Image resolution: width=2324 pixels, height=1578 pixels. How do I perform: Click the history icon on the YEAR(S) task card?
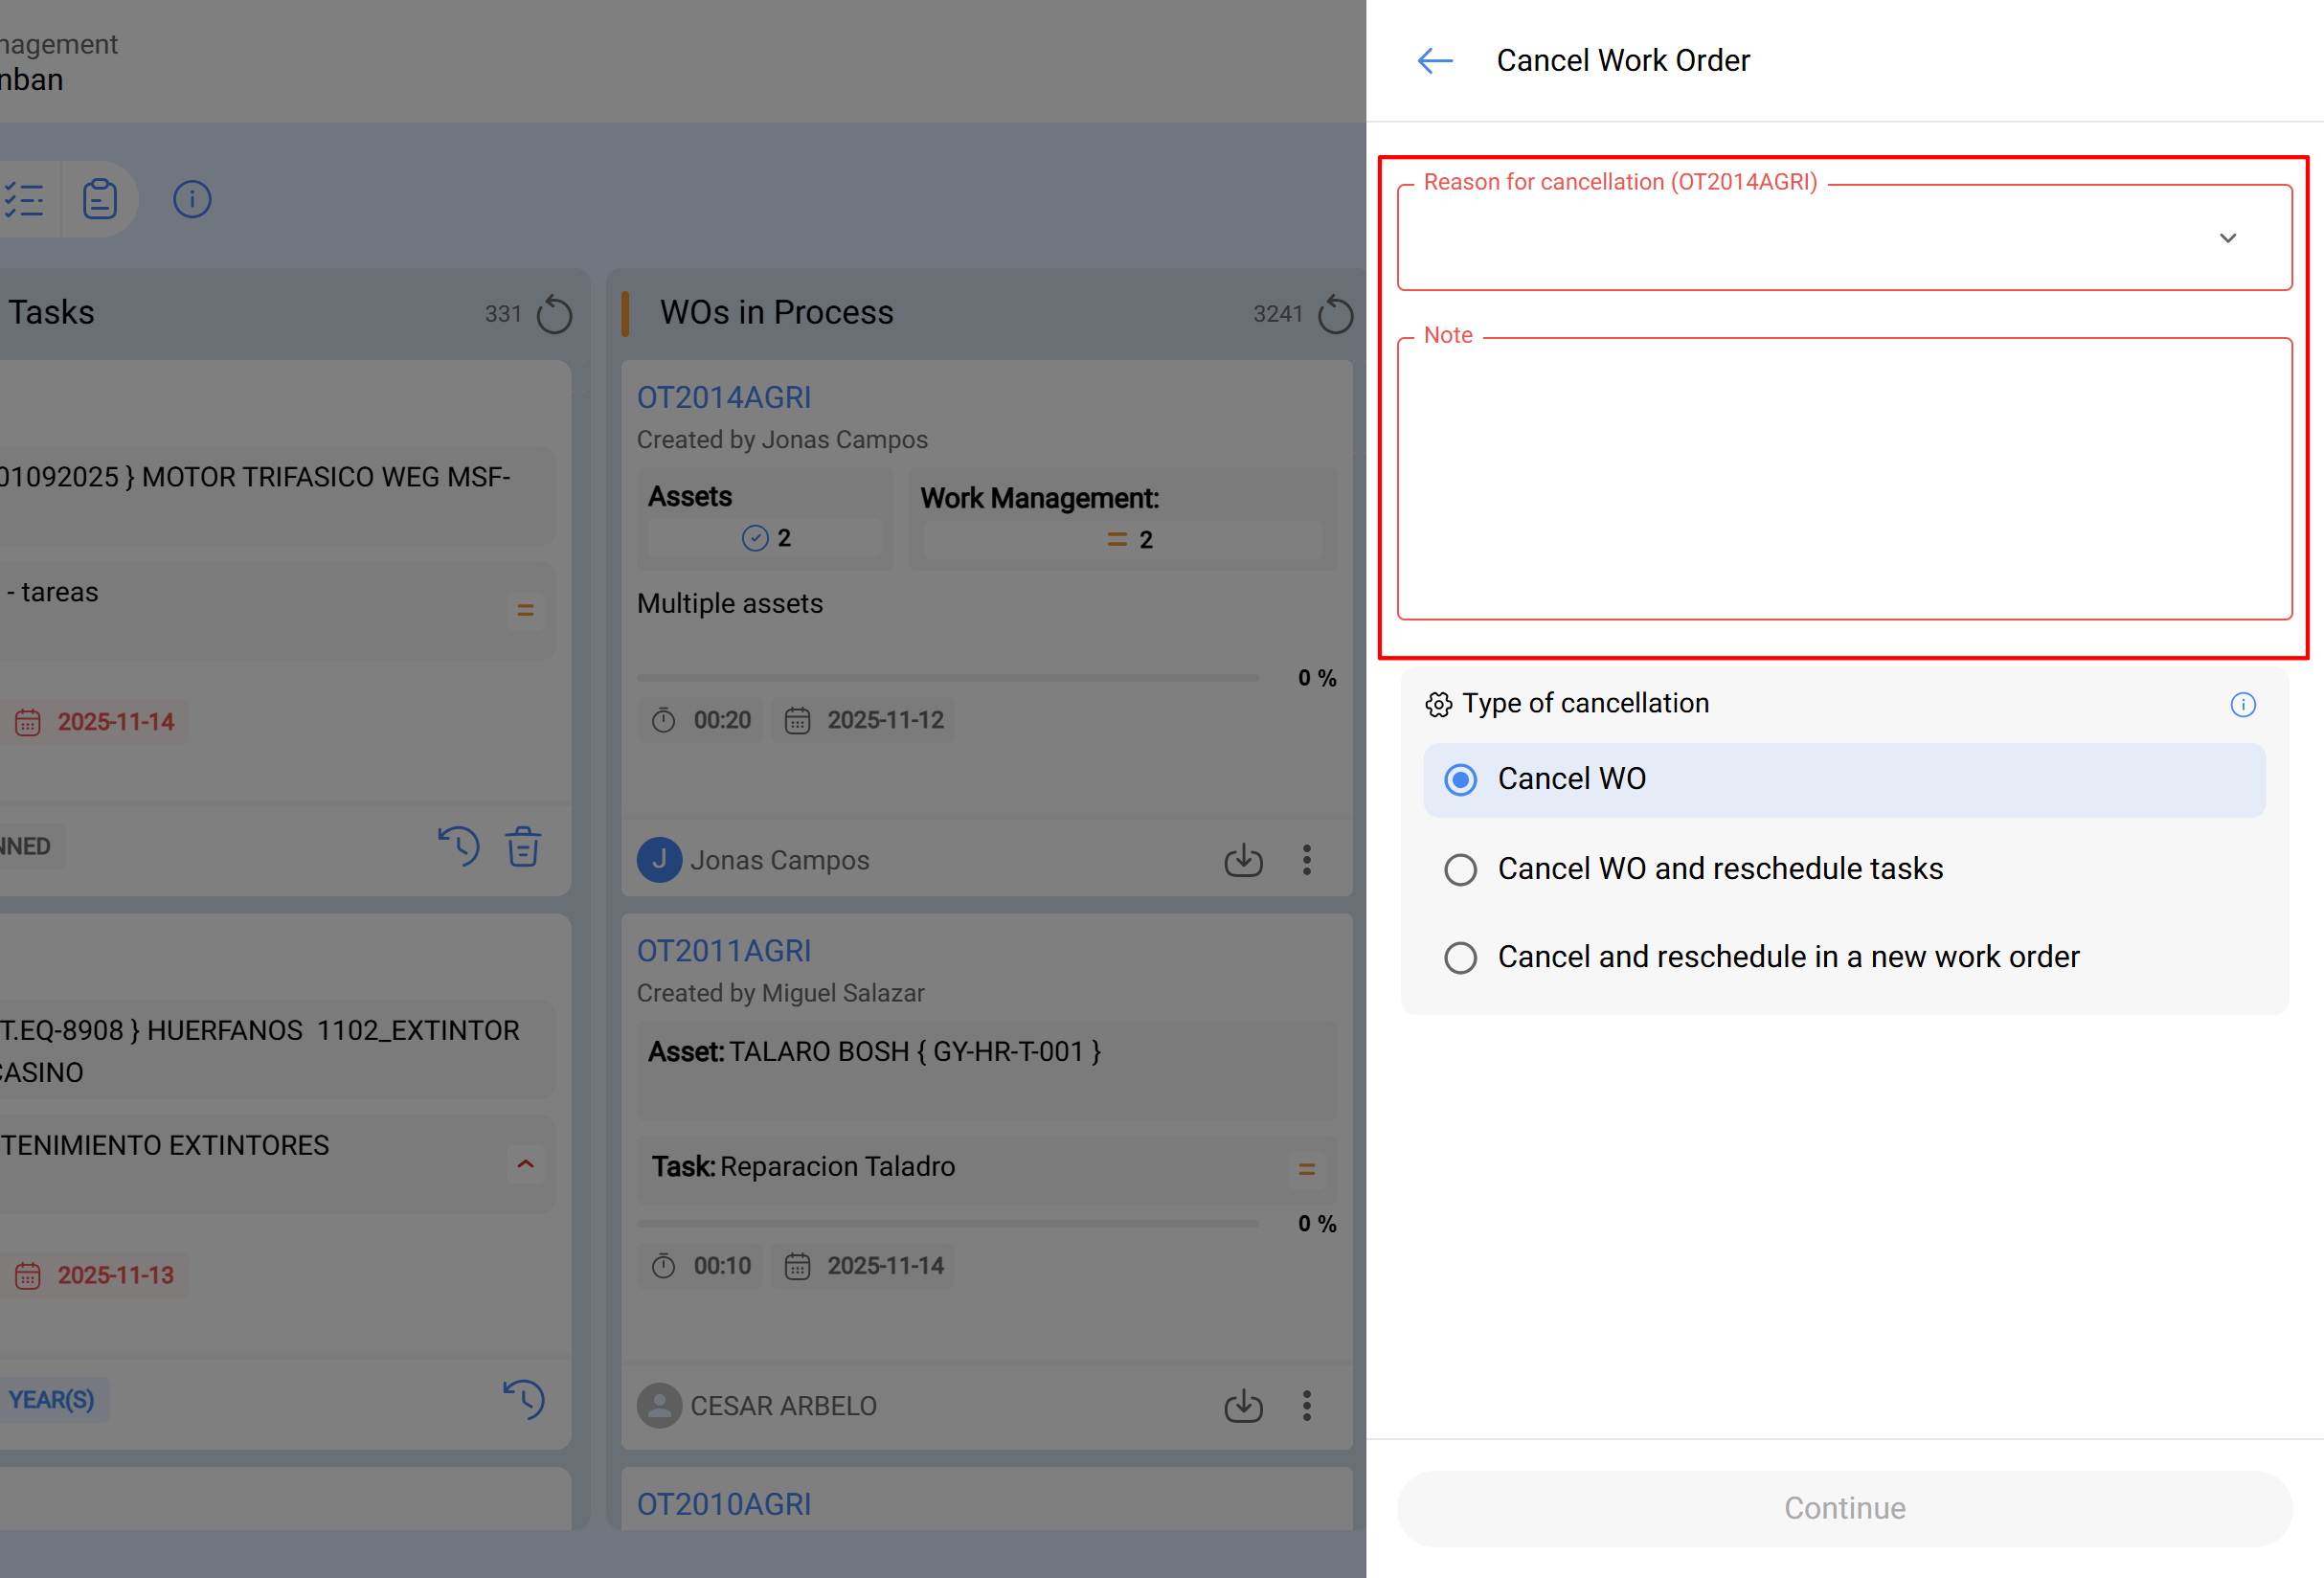pyautogui.click(x=524, y=1399)
